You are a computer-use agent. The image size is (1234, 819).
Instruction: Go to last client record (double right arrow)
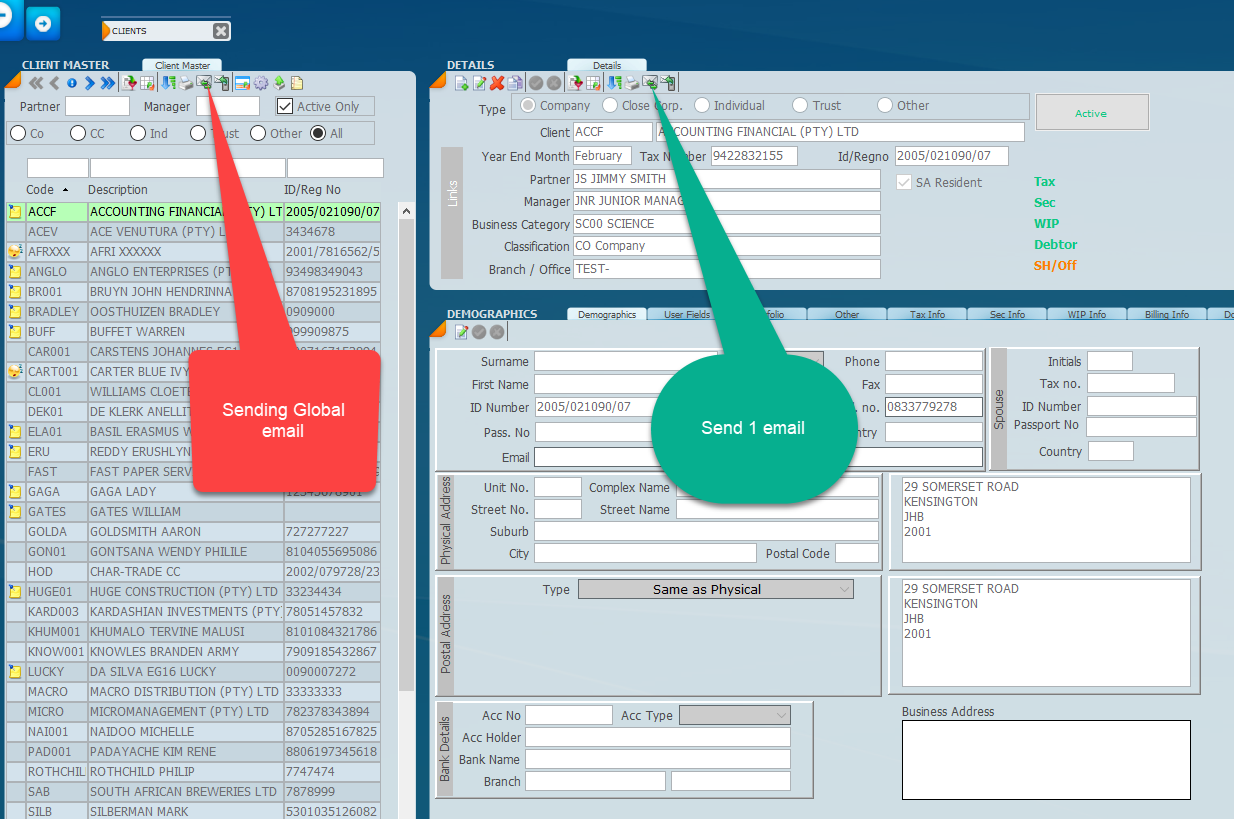(x=107, y=83)
